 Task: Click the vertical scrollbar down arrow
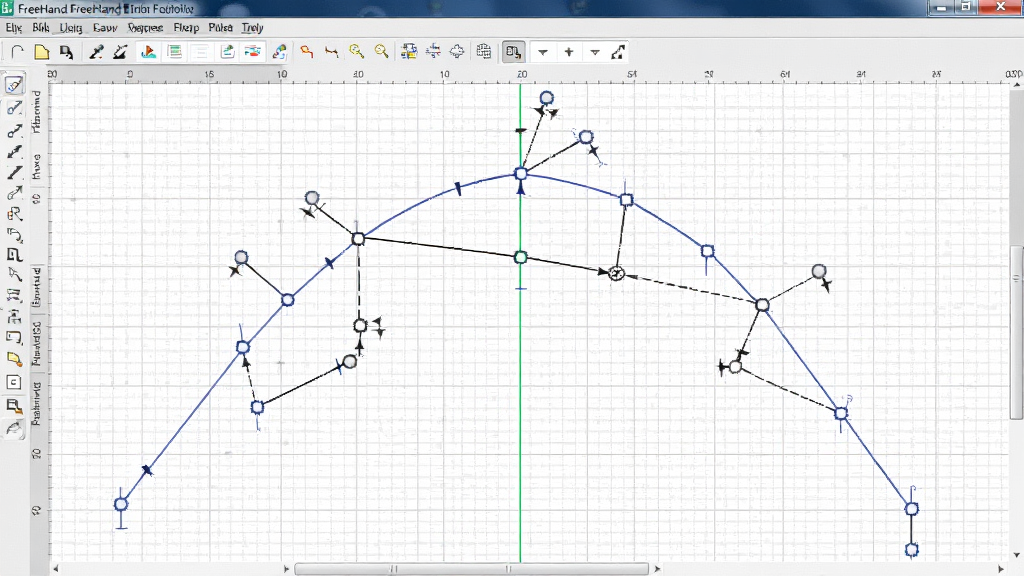[x=1017, y=556]
